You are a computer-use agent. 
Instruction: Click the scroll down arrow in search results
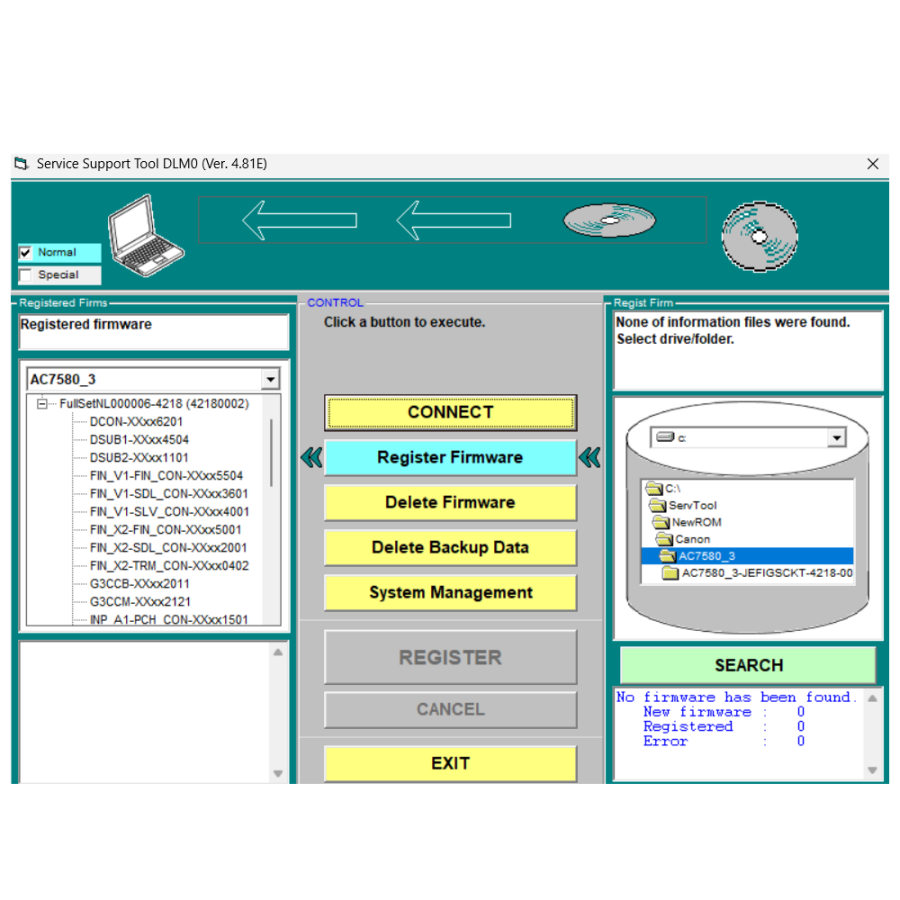872,770
